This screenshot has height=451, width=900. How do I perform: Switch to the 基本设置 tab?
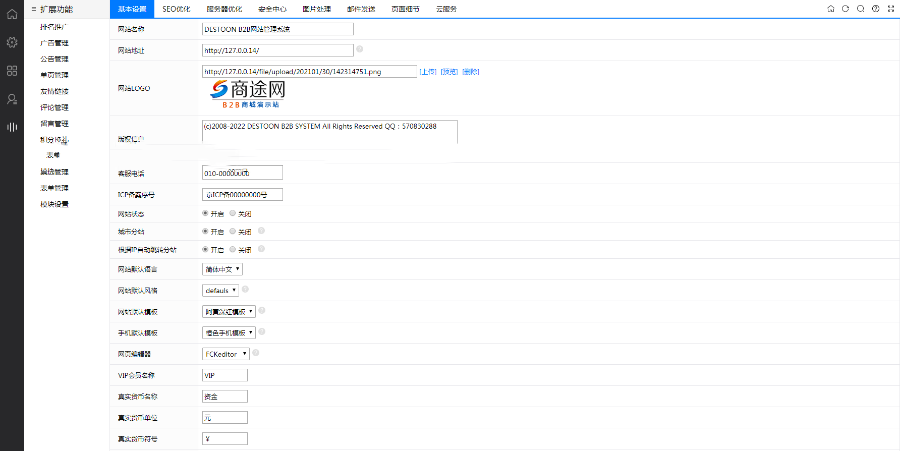pos(132,9)
